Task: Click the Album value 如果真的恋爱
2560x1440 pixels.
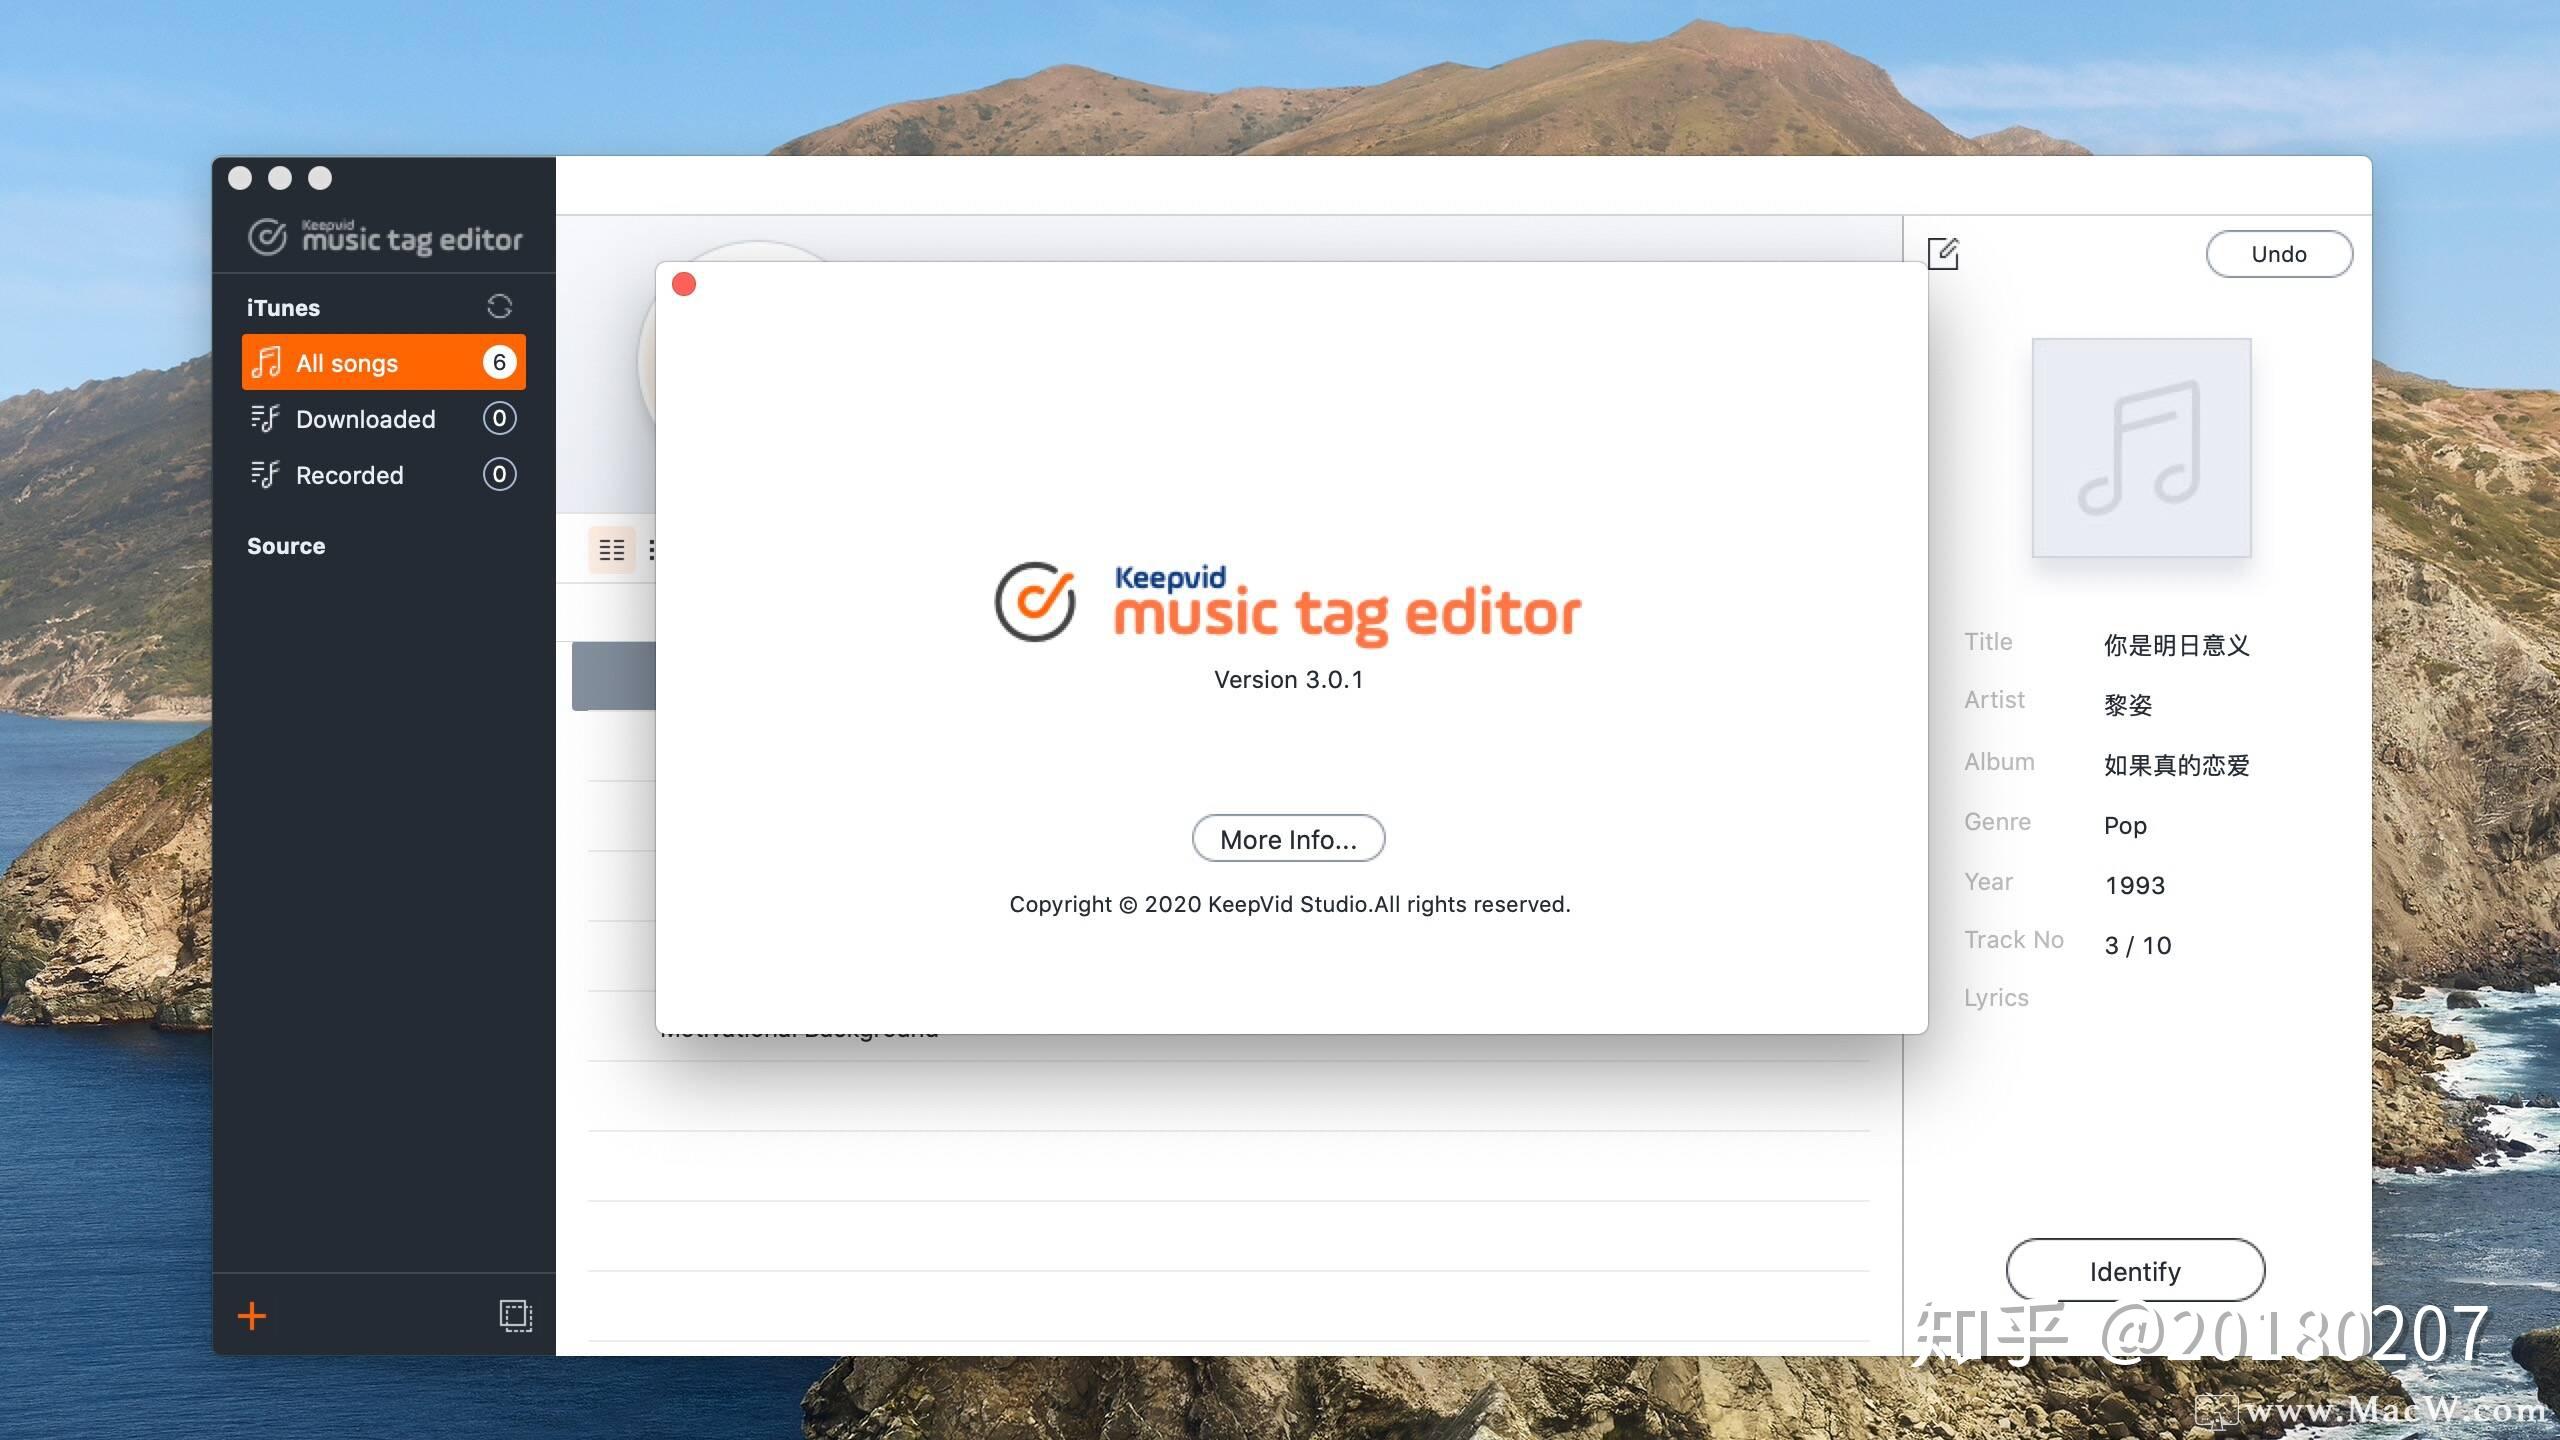Action: 2176,765
